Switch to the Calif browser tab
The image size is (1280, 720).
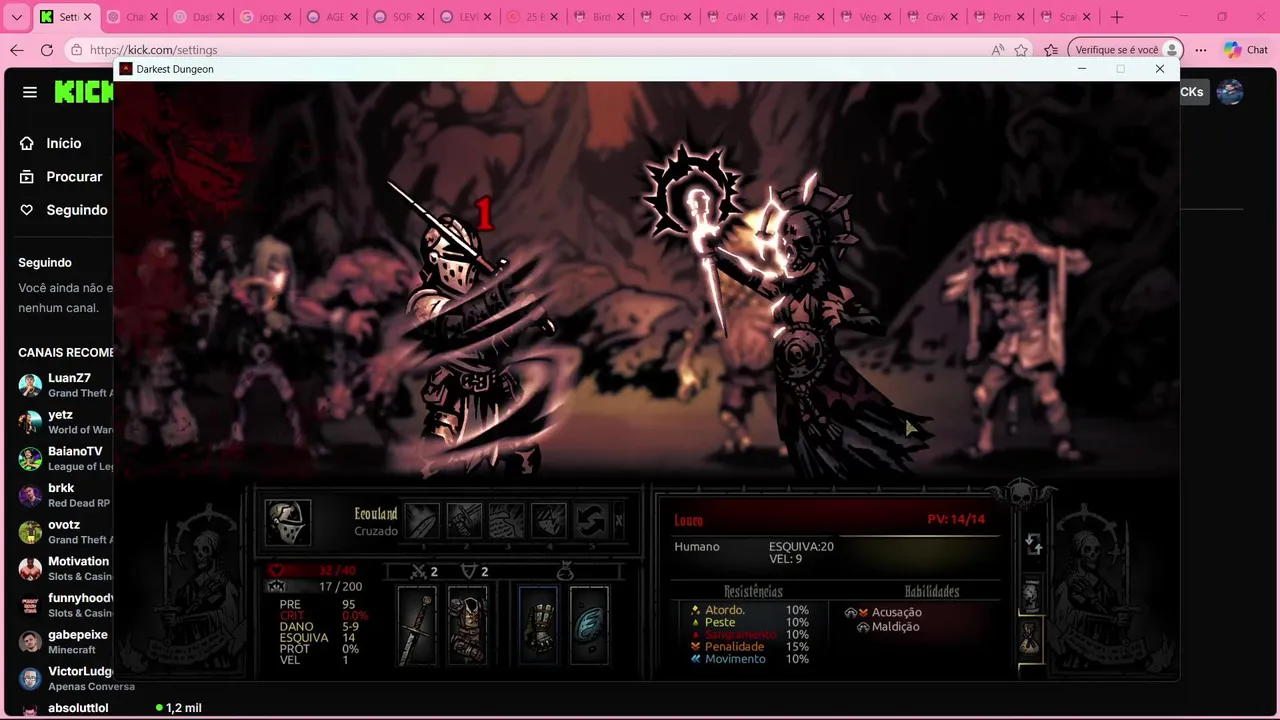(x=735, y=17)
